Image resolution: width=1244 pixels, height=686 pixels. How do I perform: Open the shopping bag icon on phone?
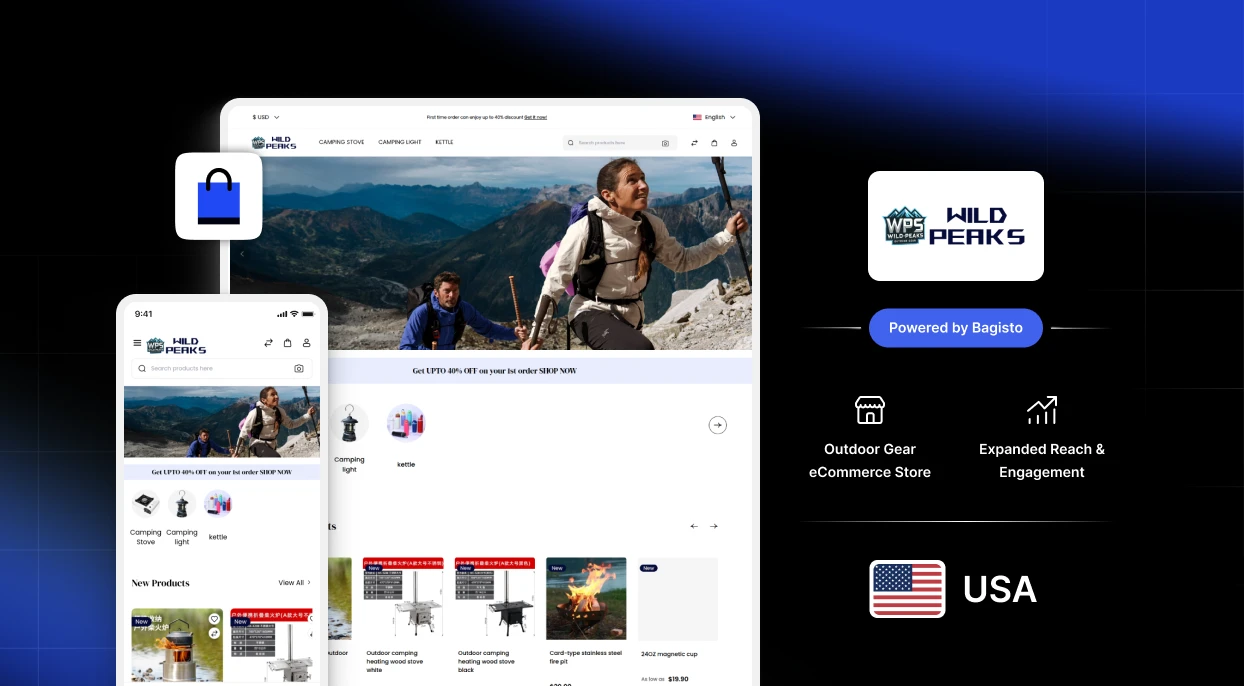[288, 343]
